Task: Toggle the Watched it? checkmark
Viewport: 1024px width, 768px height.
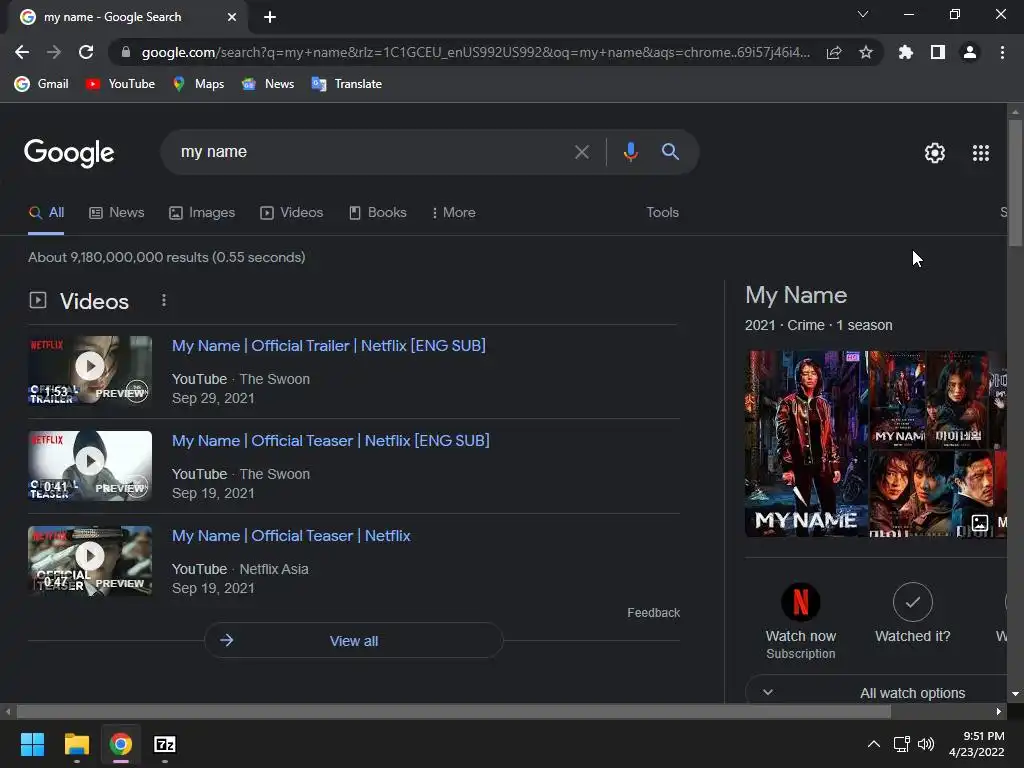Action: [x=912, y=602]
